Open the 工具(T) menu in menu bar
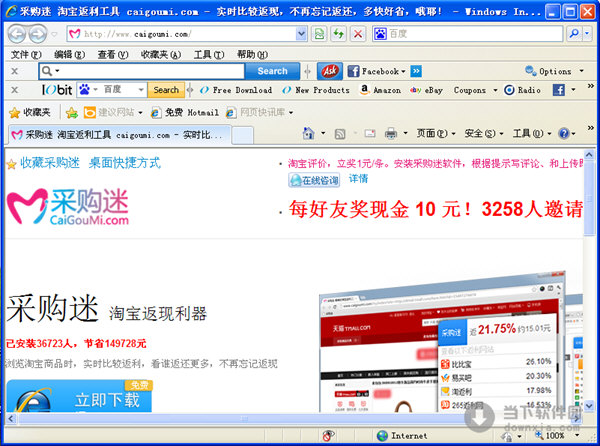 (x=209, y=55)
